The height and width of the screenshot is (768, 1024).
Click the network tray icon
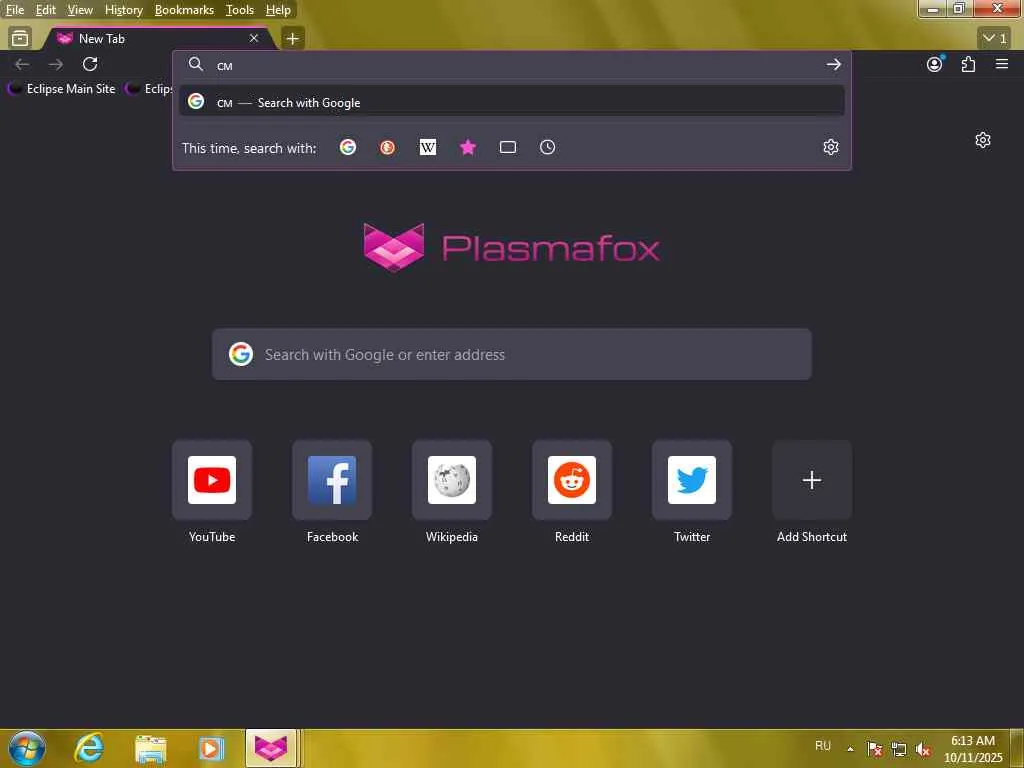point(899,748)
